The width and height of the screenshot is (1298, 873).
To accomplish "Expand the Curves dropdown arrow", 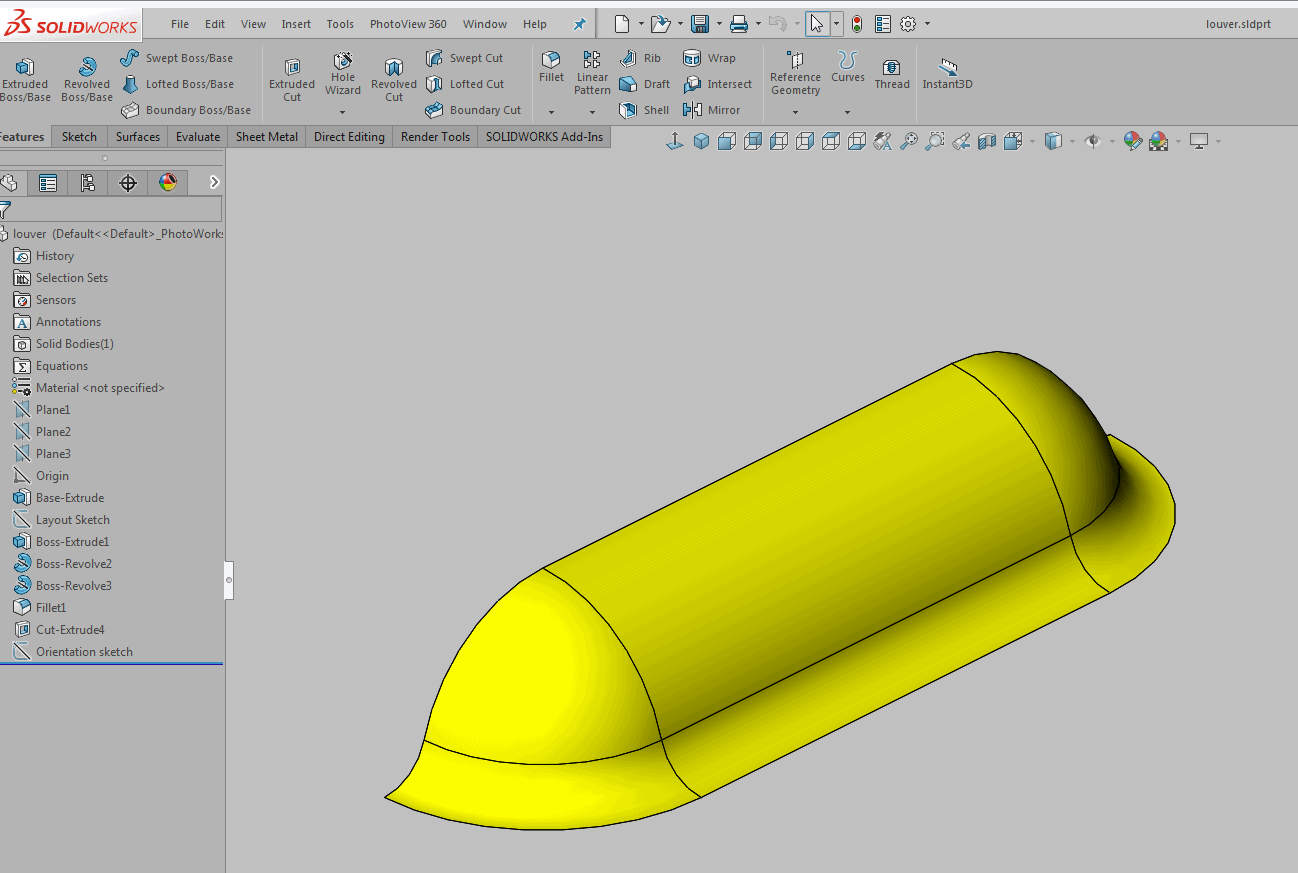I will [x=847, y=112].
